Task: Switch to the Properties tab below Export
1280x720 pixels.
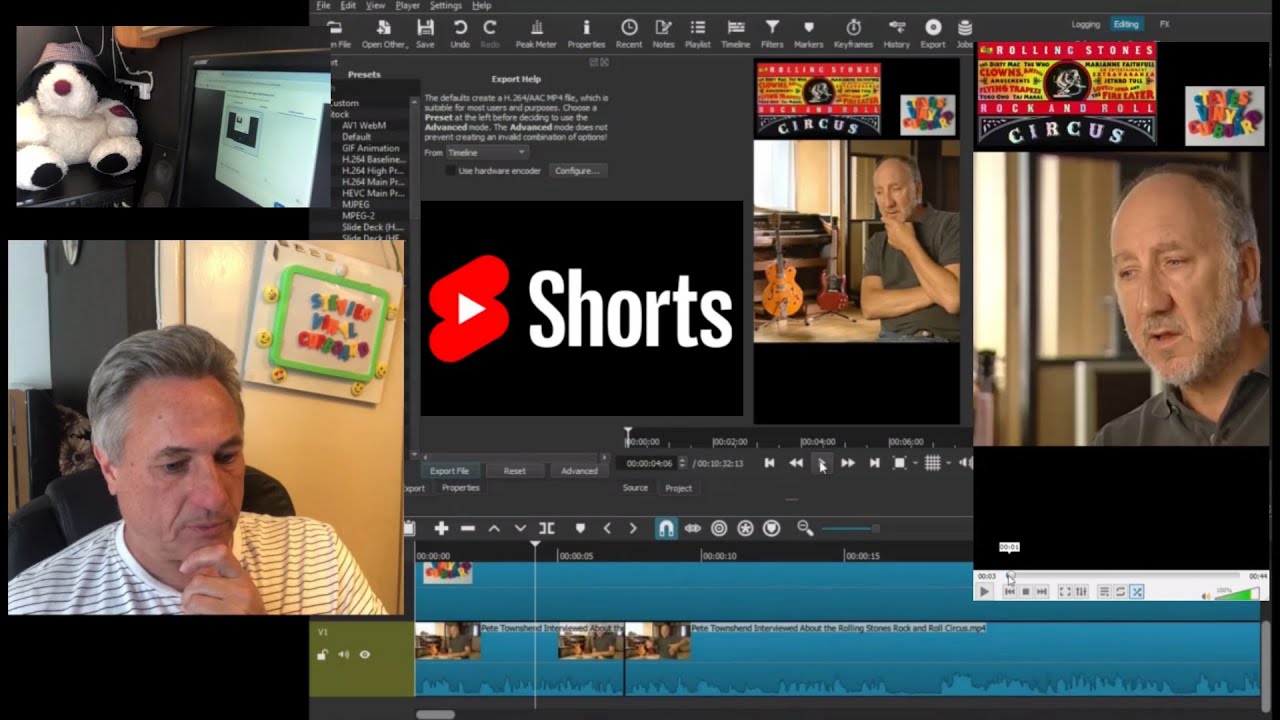Action: click(x=461, y=488)
